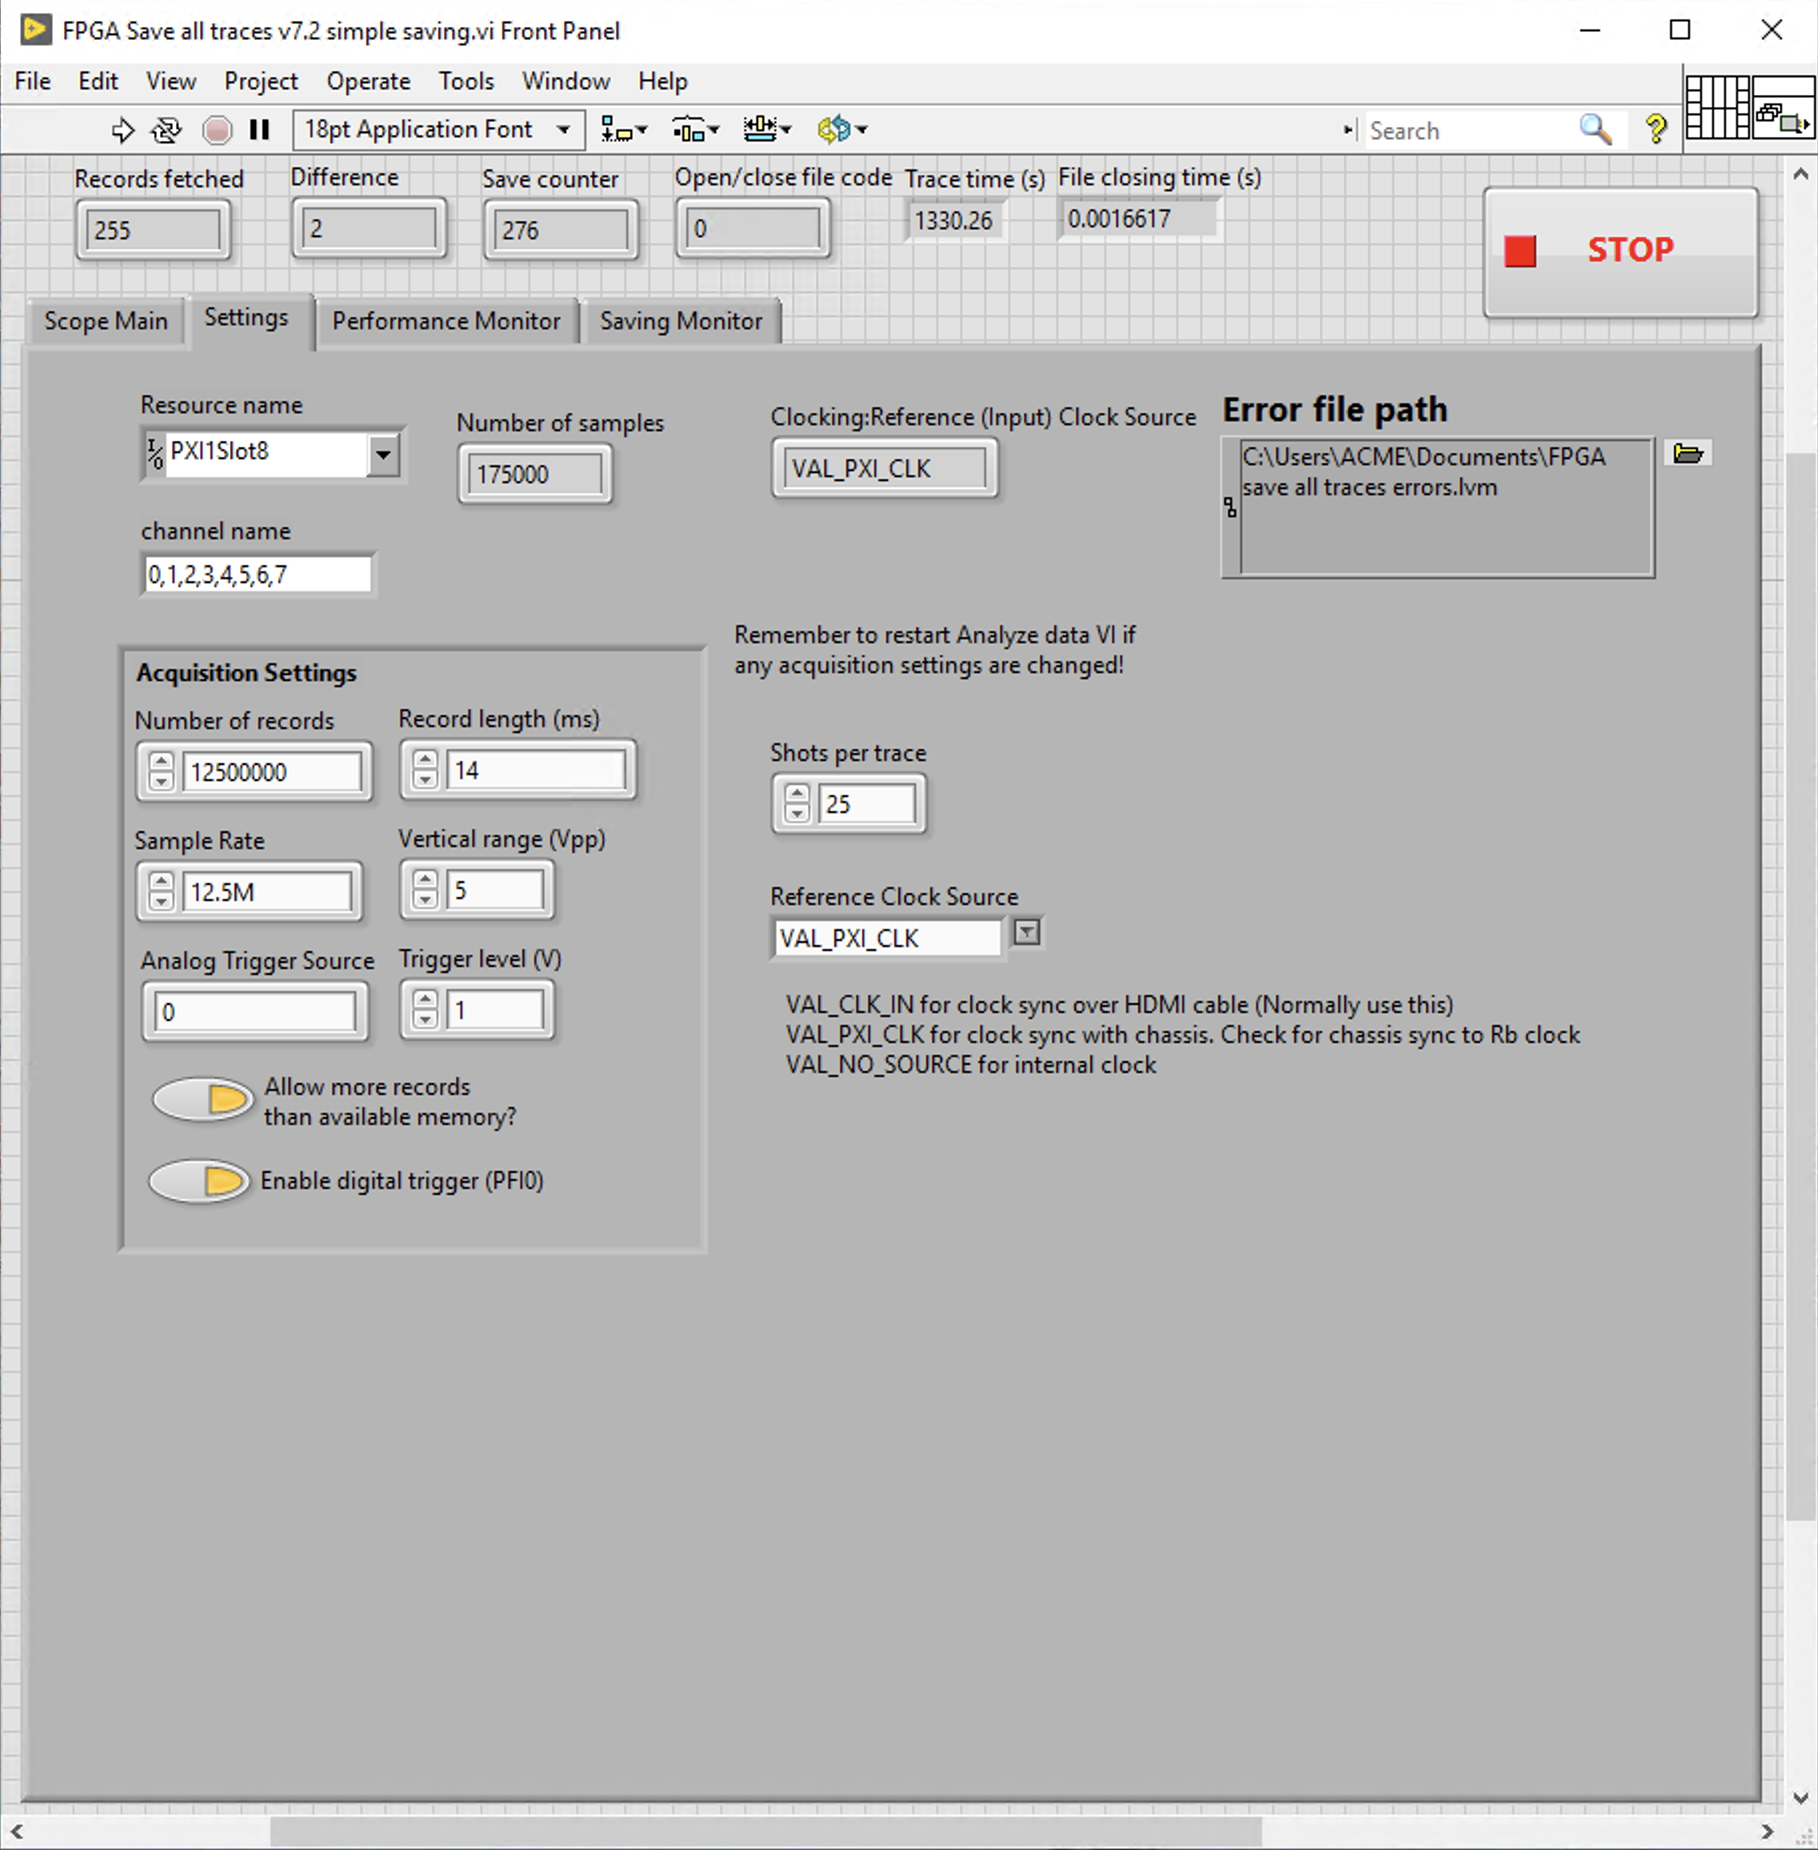Image resolution: width=1818 pixels, height=1850 pixels.
Task: Expand the Resource name dropdown
Action: [383, 455]
